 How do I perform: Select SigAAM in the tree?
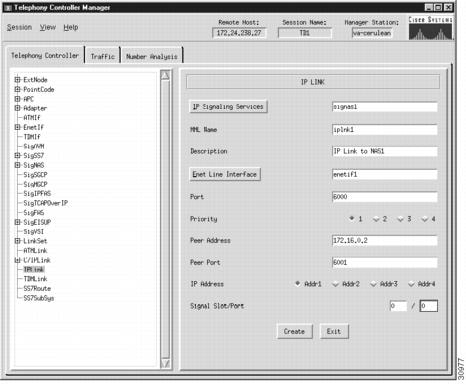(x=34, y=146)
